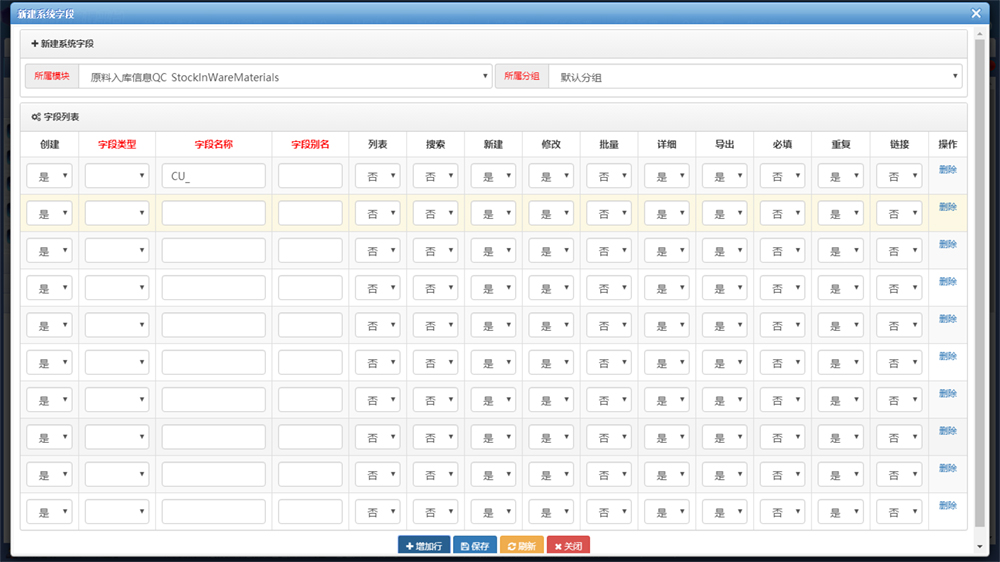This screenshot has height=562, width=1000.
Task: Open 详细 dropdown in the third row
Action: tap(667, 251)
